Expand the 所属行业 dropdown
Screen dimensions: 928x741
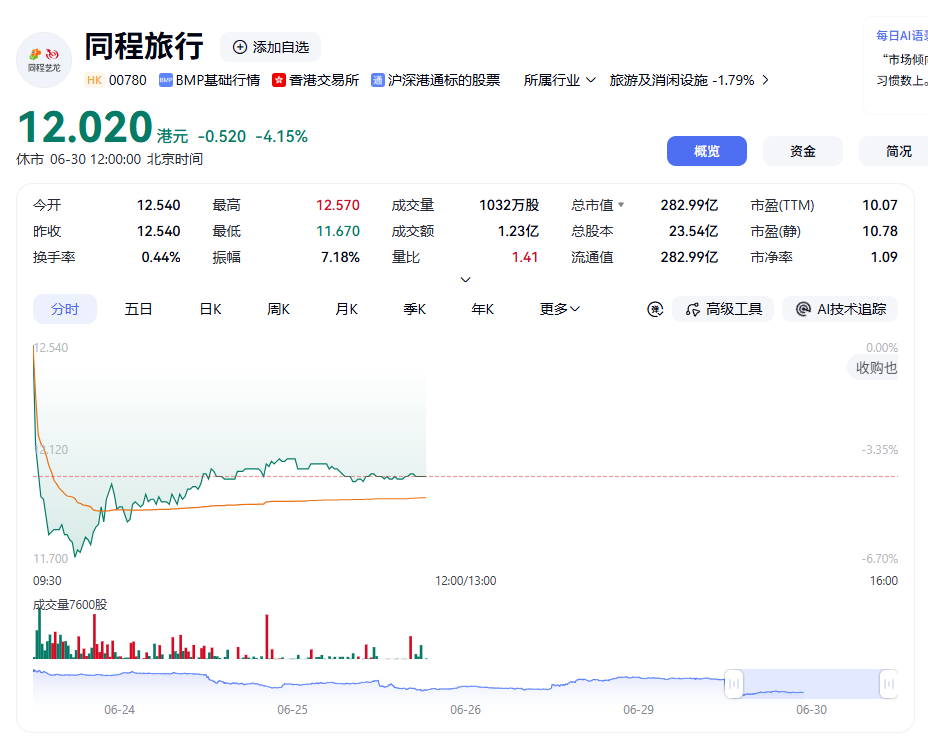click(x=559, y=80)
